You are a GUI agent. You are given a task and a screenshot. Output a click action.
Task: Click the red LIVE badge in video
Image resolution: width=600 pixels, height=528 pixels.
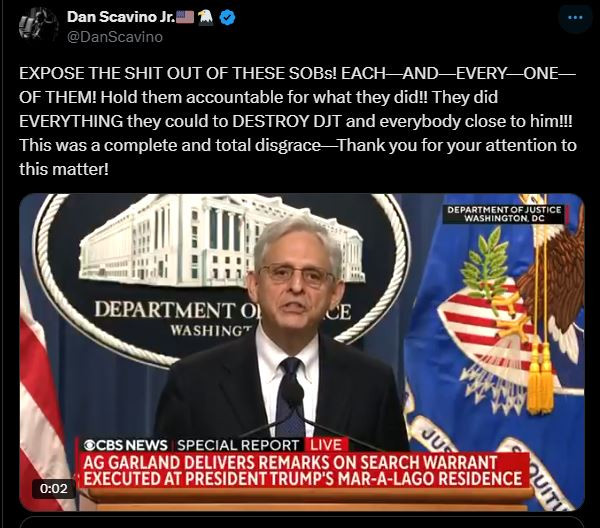click(x=326, y=445)
